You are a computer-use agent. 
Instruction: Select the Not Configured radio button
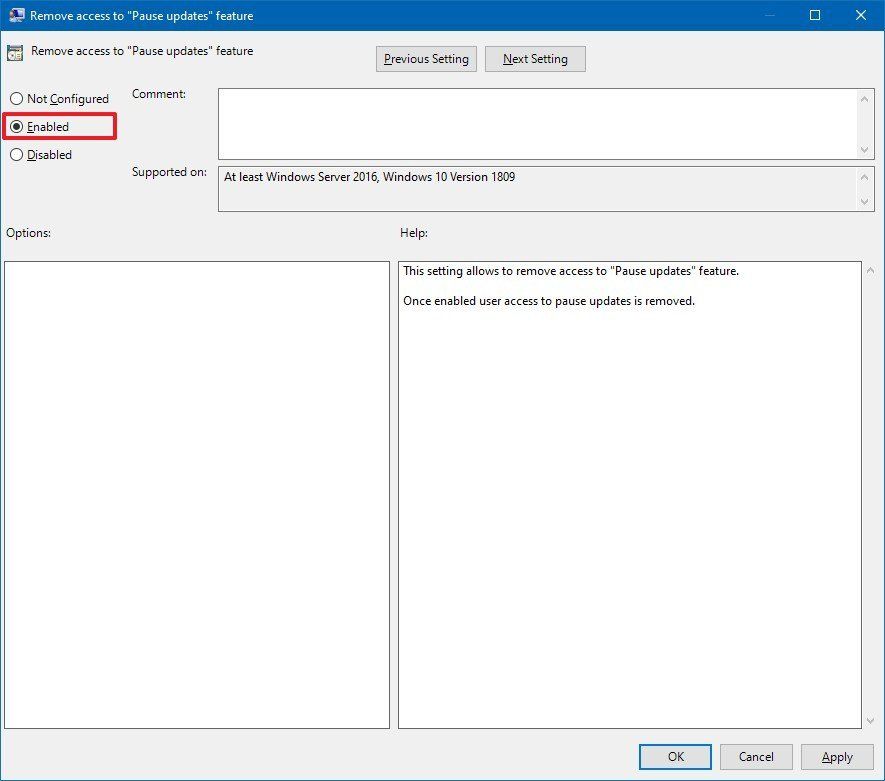coord(16,98)
